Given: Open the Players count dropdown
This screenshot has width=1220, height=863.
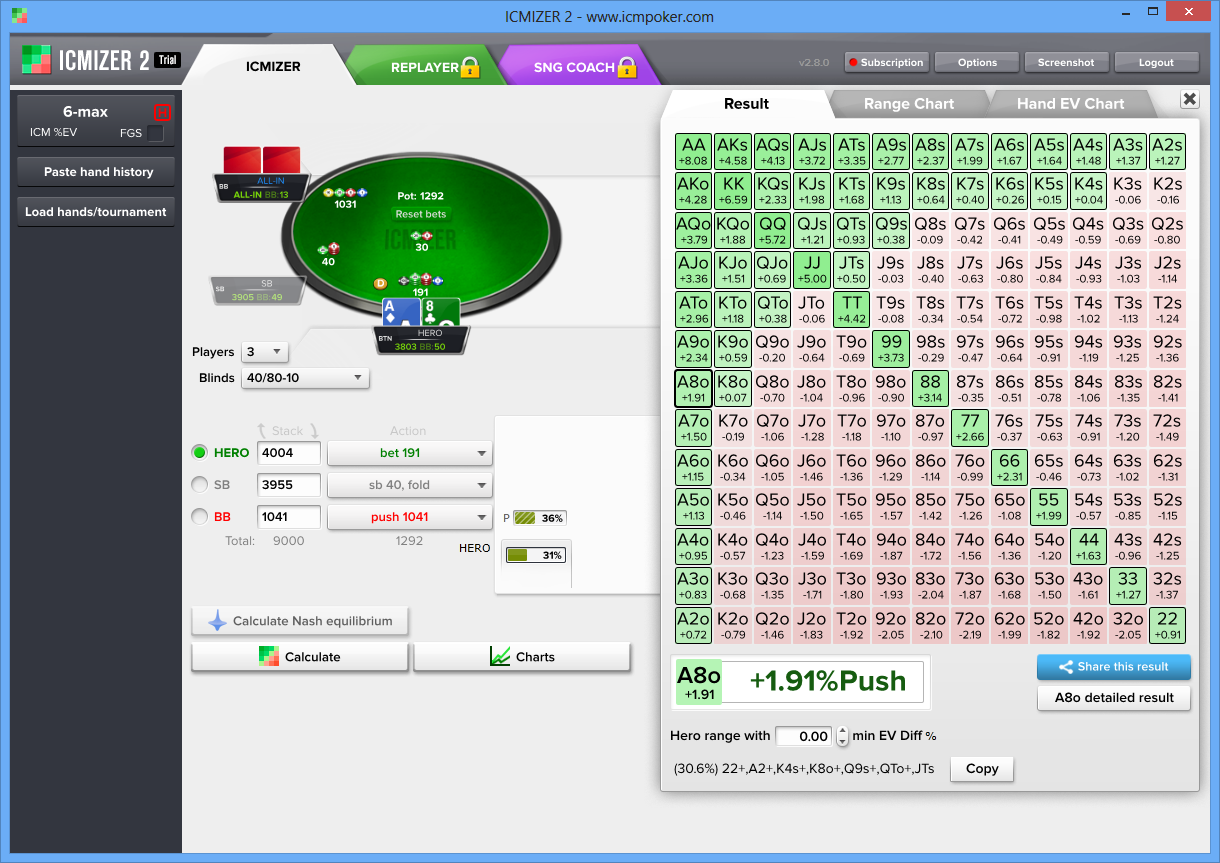Looking at the screenshot, I should click(x=265, y=352).
